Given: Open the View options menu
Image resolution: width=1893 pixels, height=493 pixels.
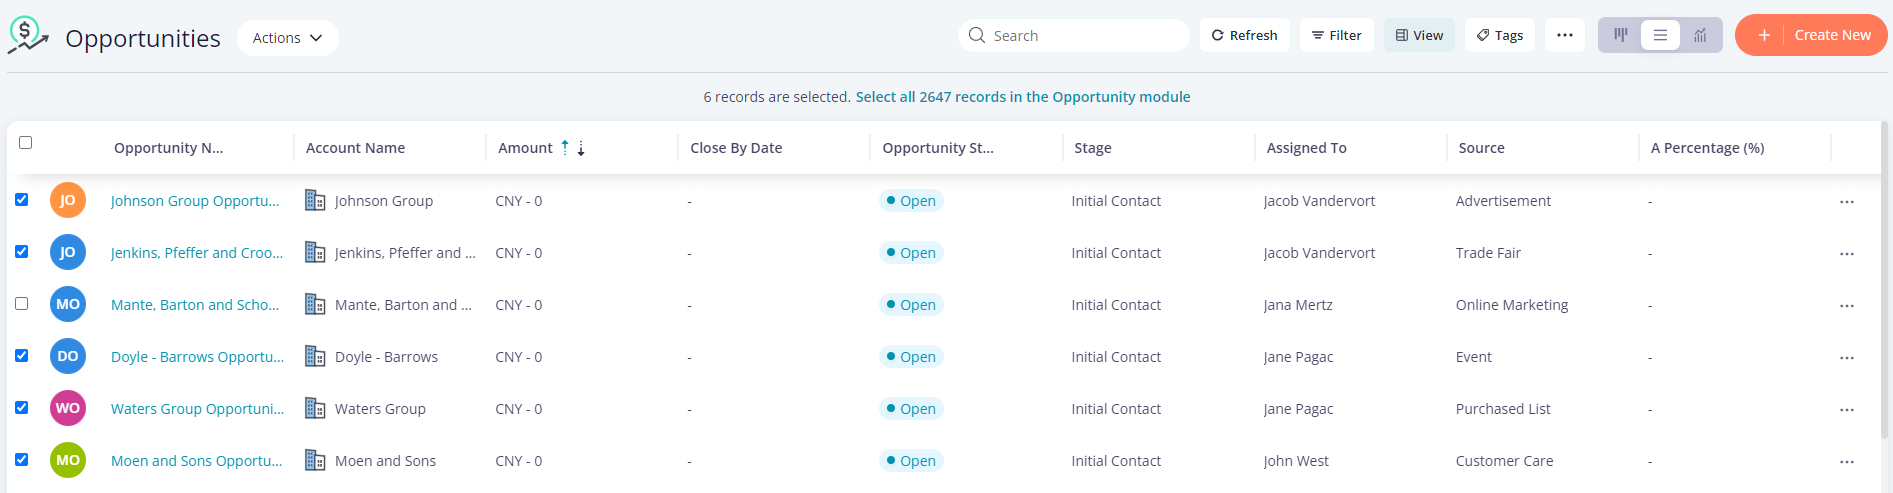Looking at the screenshot, I should point(1419,35).
